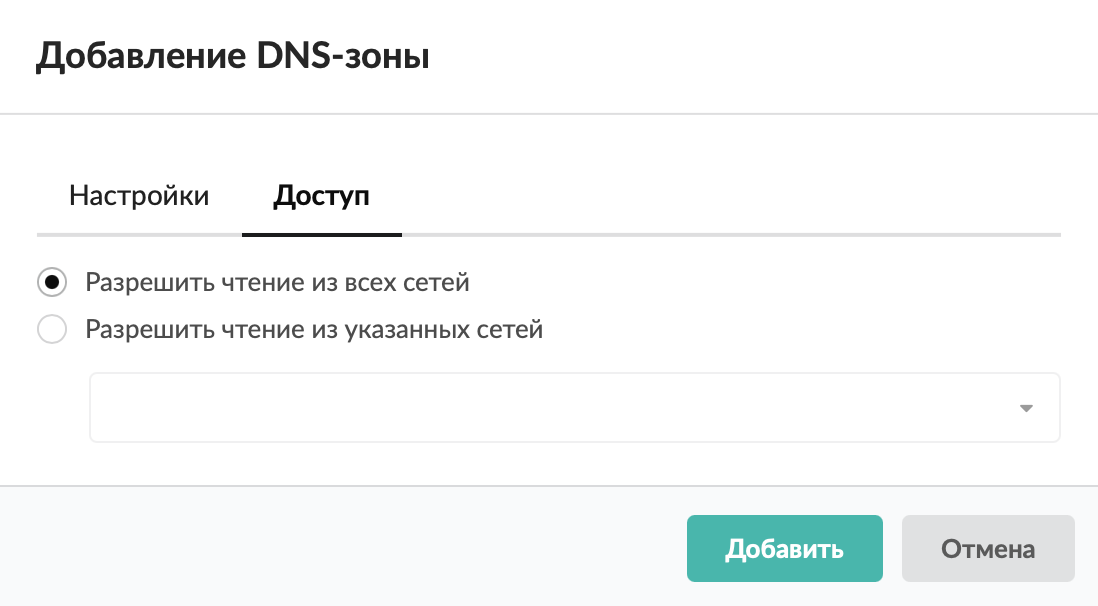Cancel adding the DNS zone
Viewport: 1098px width, 606px height.
point(987,549)
